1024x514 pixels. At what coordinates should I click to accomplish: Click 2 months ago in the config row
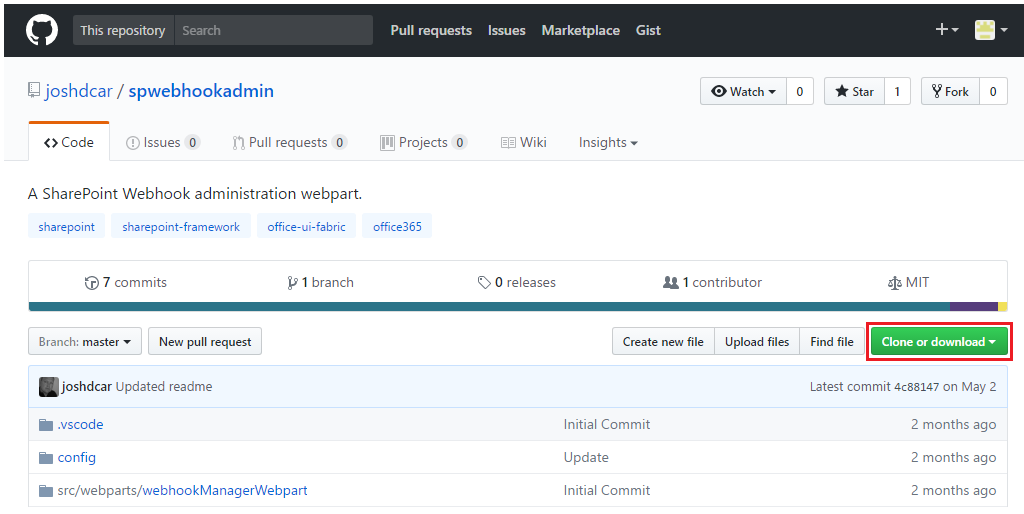pyautogui.click(x=953, y=457)
